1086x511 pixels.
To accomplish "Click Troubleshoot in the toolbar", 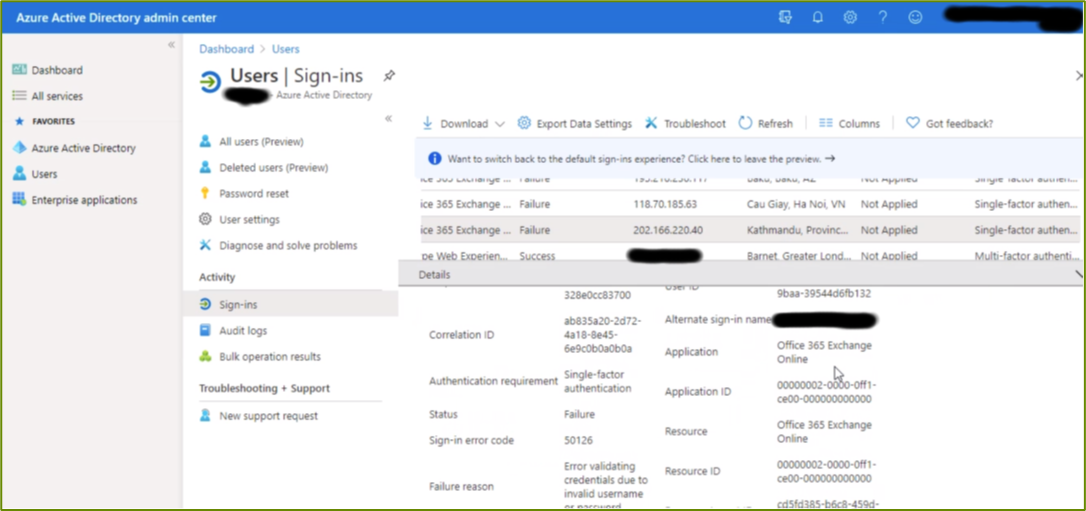I will (x=685, y=123).
